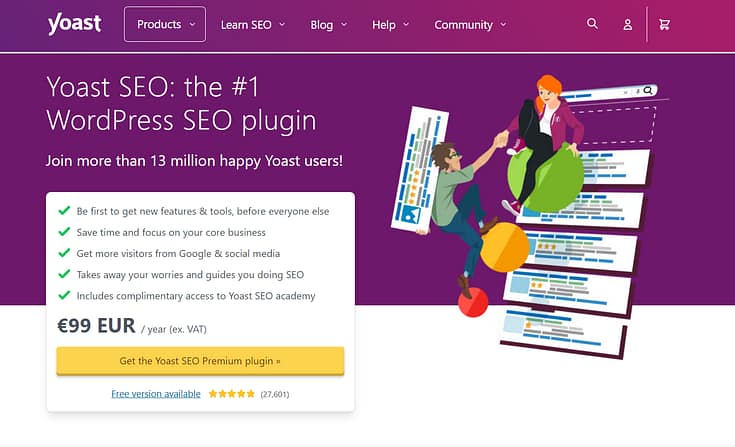Open the shopping cart icon
The height and width of the screenshot is (447, 735).
(664, 24)
